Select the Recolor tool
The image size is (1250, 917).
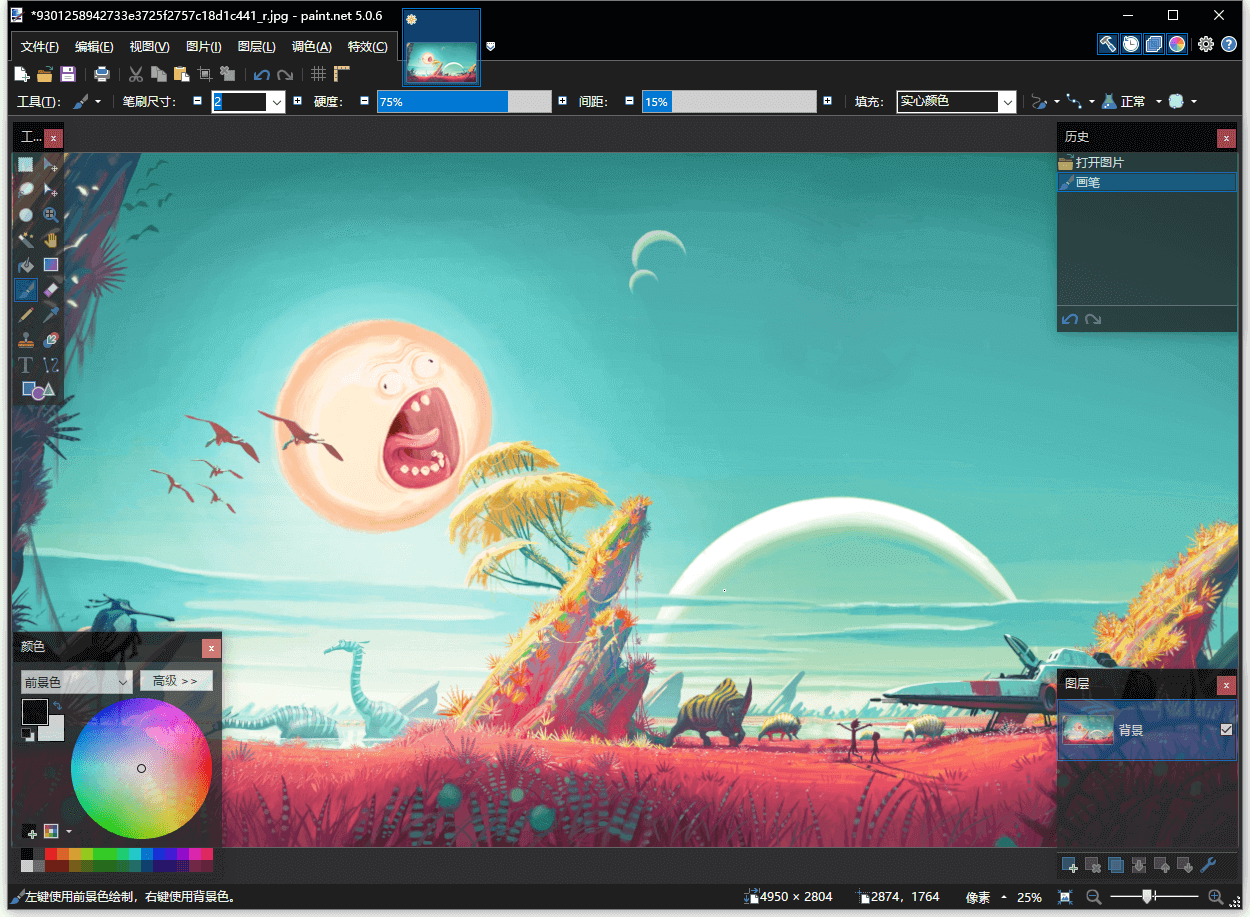point(51,340)
